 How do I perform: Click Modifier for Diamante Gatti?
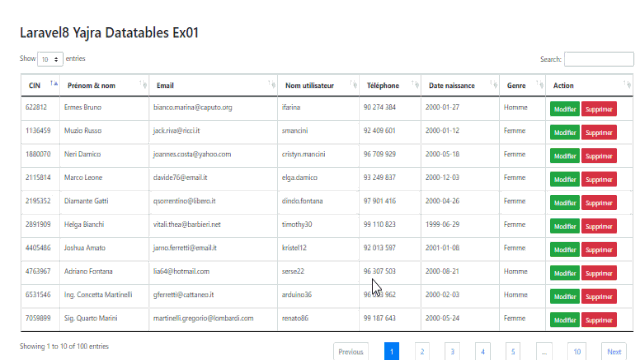tap(564, 203)
